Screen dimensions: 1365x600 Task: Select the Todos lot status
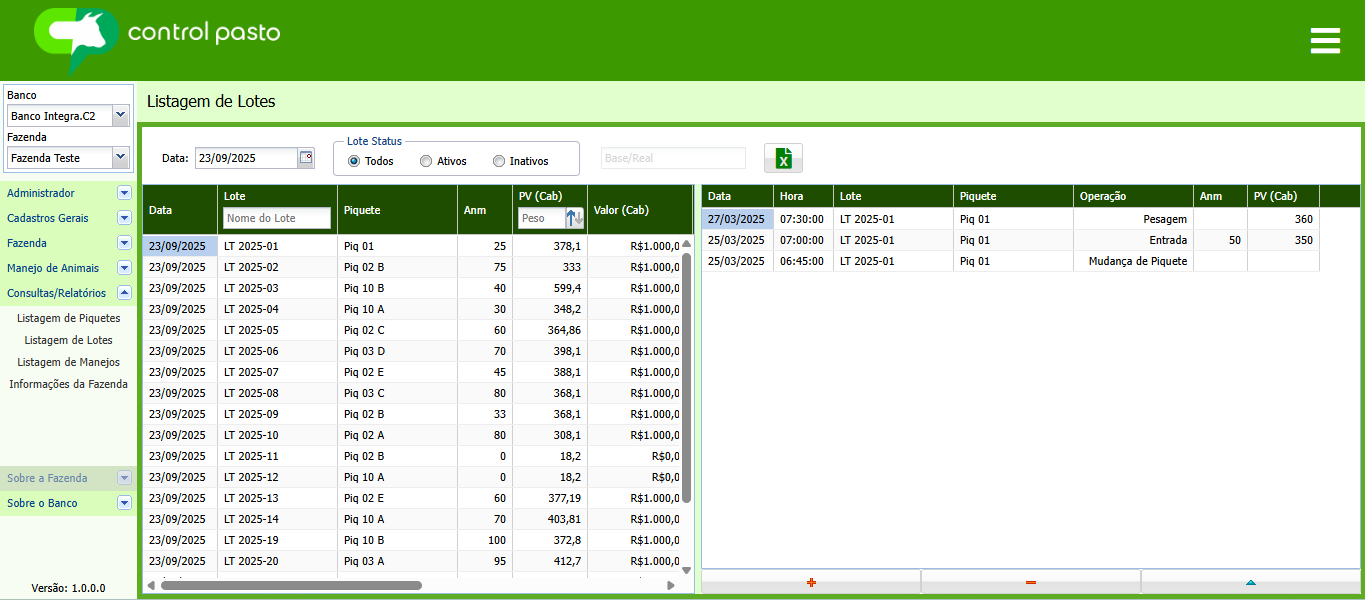point(353,161)
